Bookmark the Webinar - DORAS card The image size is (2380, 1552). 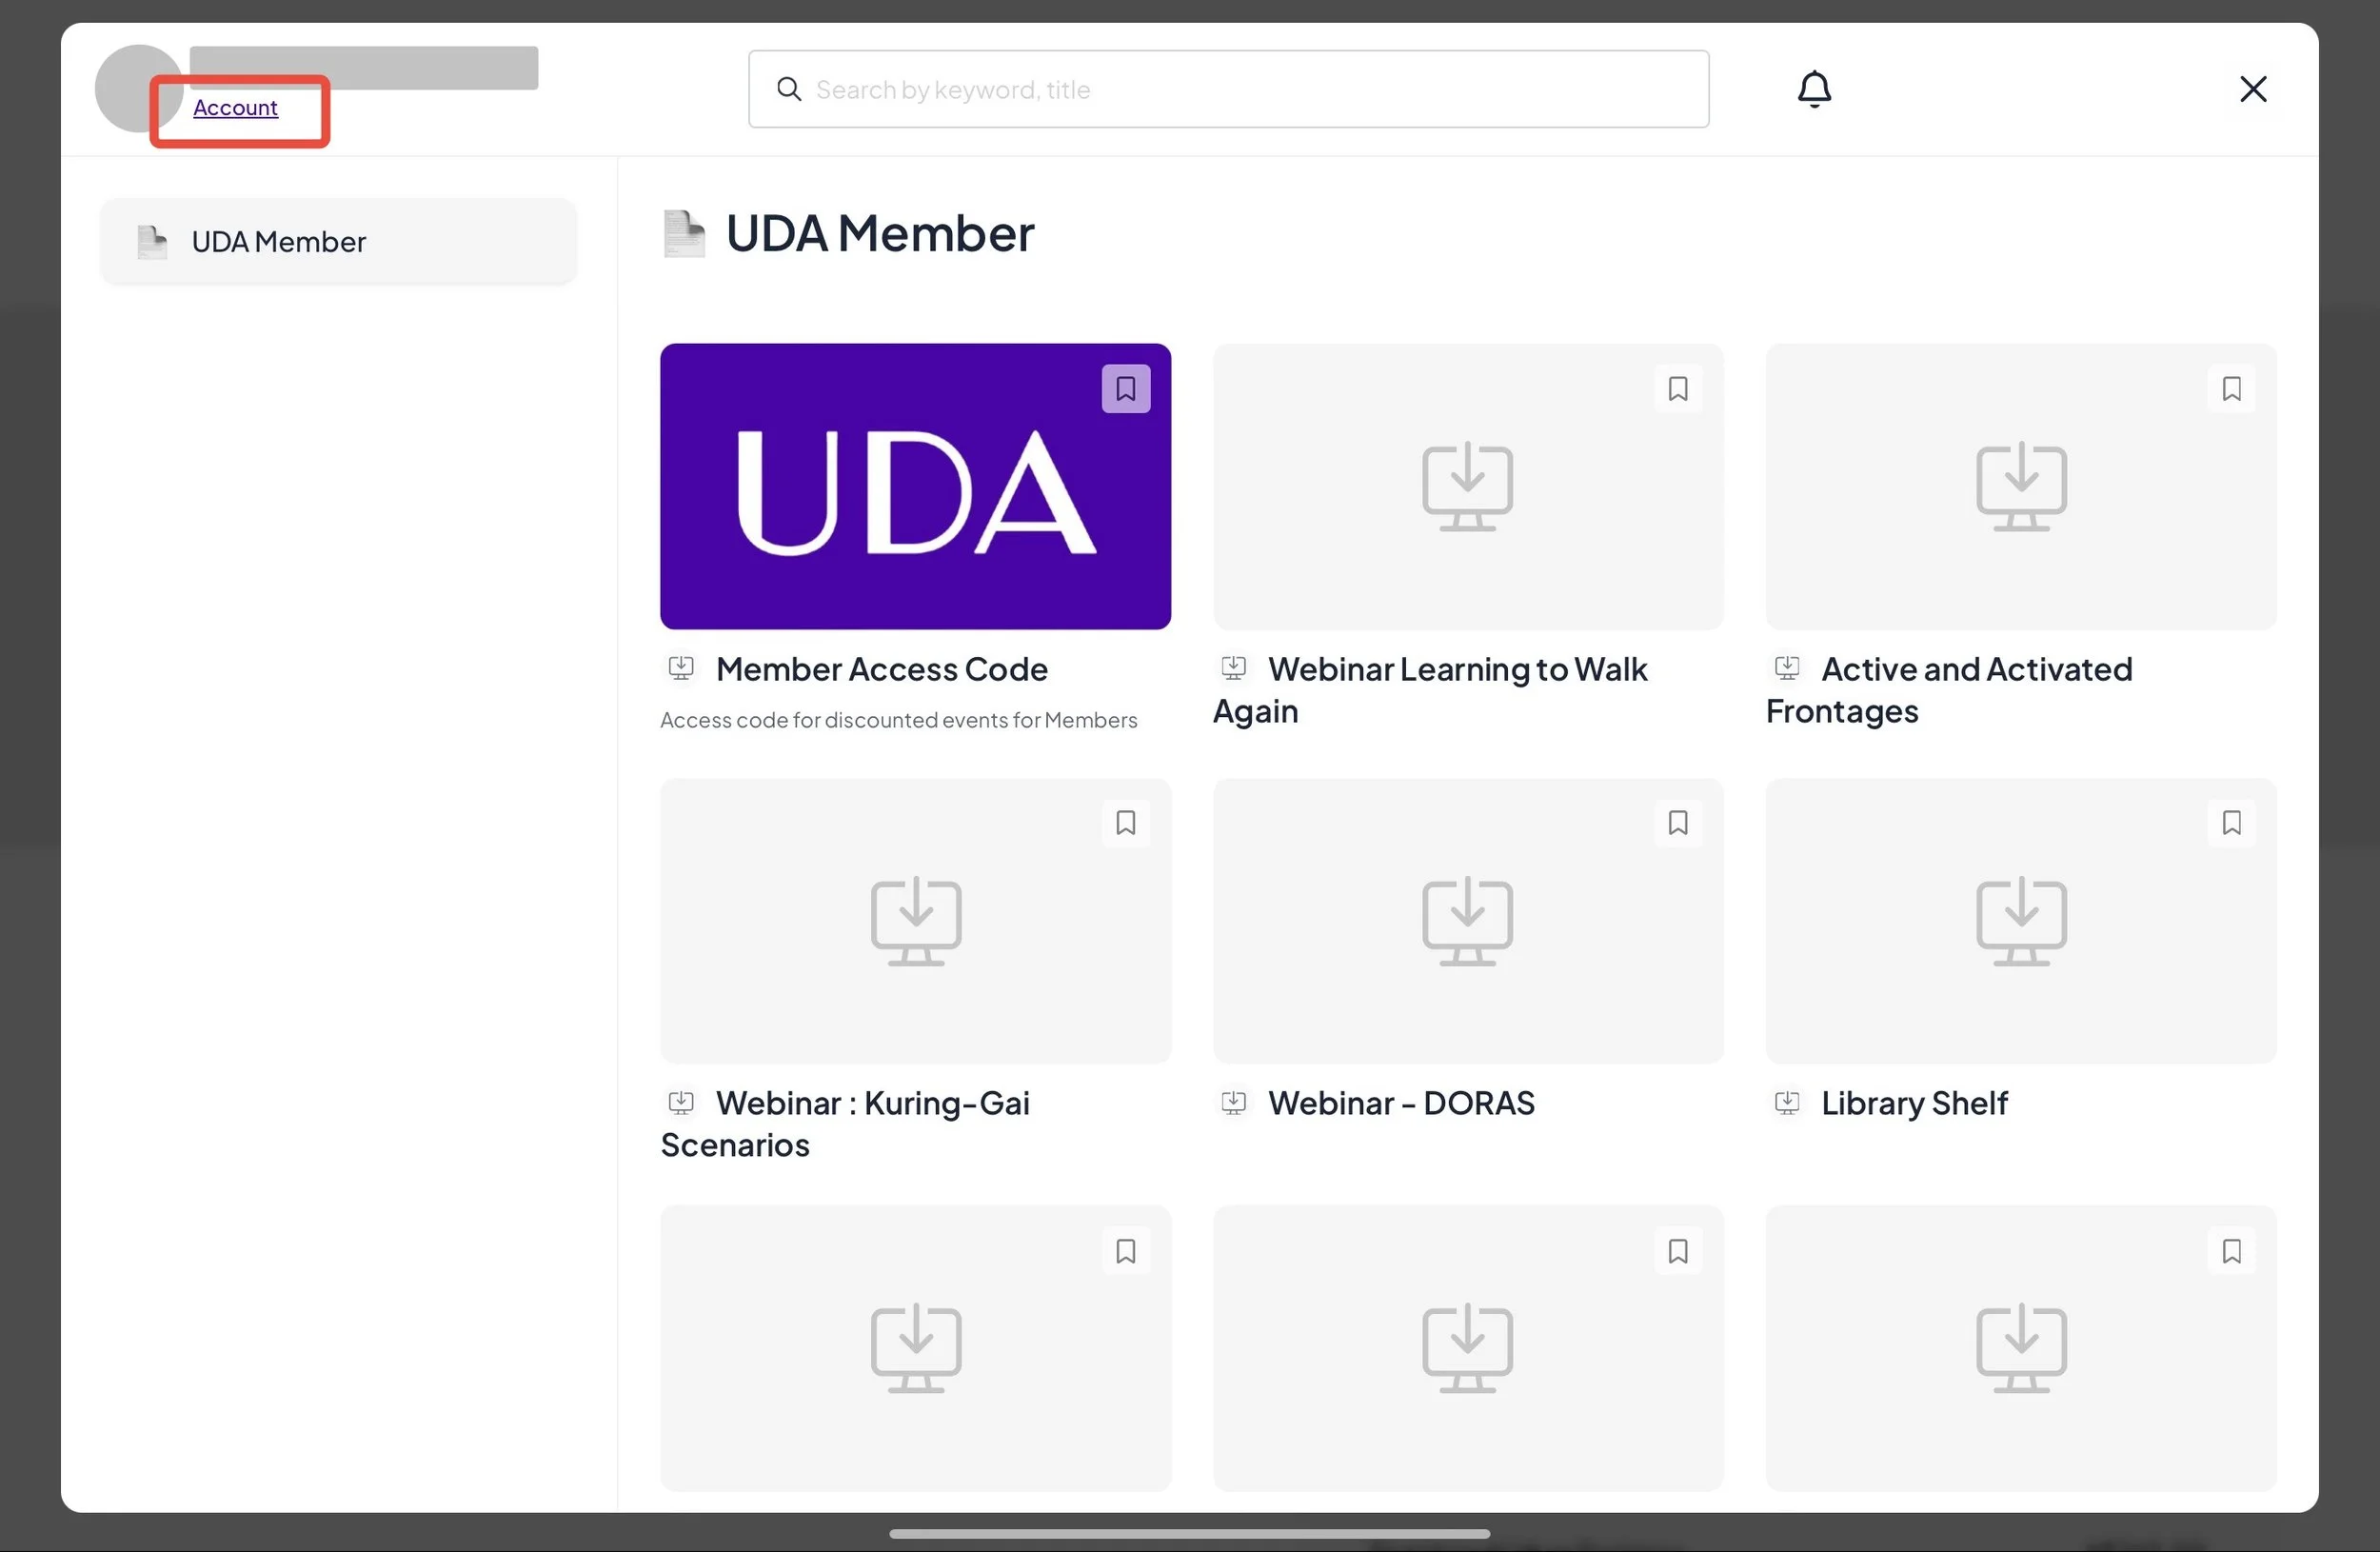click(1677, 823)
